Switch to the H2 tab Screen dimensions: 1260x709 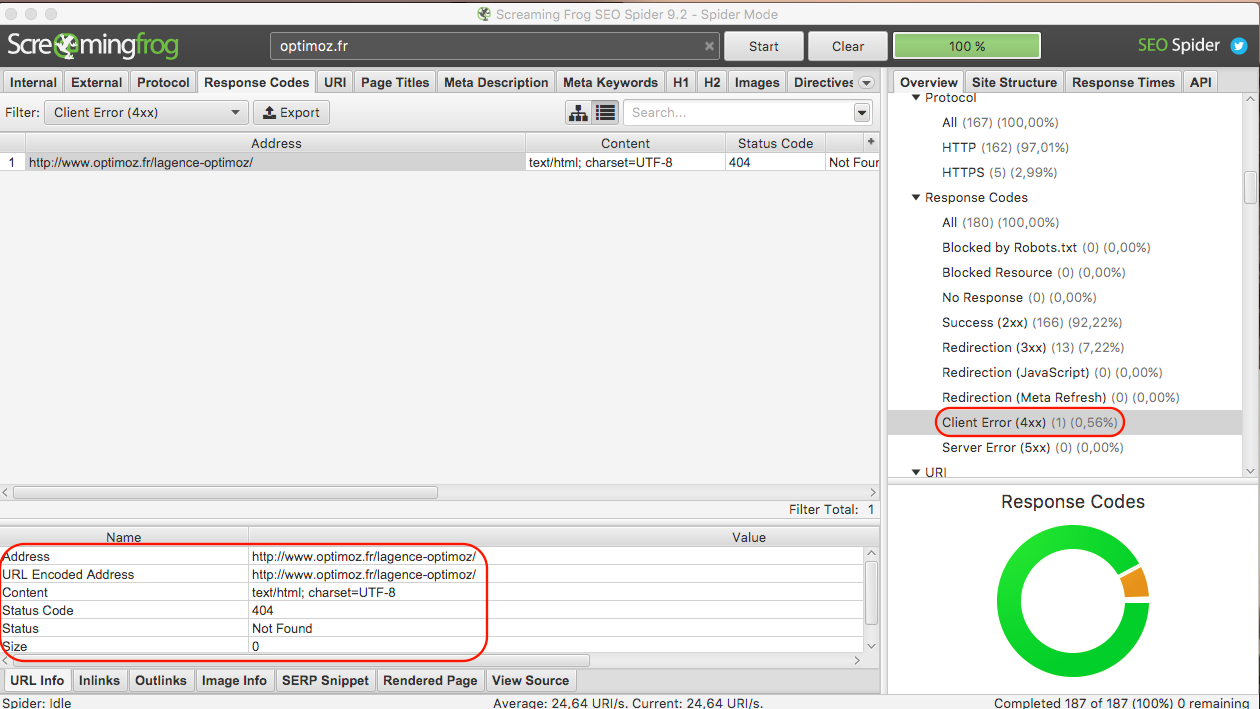tap(712, 83)
